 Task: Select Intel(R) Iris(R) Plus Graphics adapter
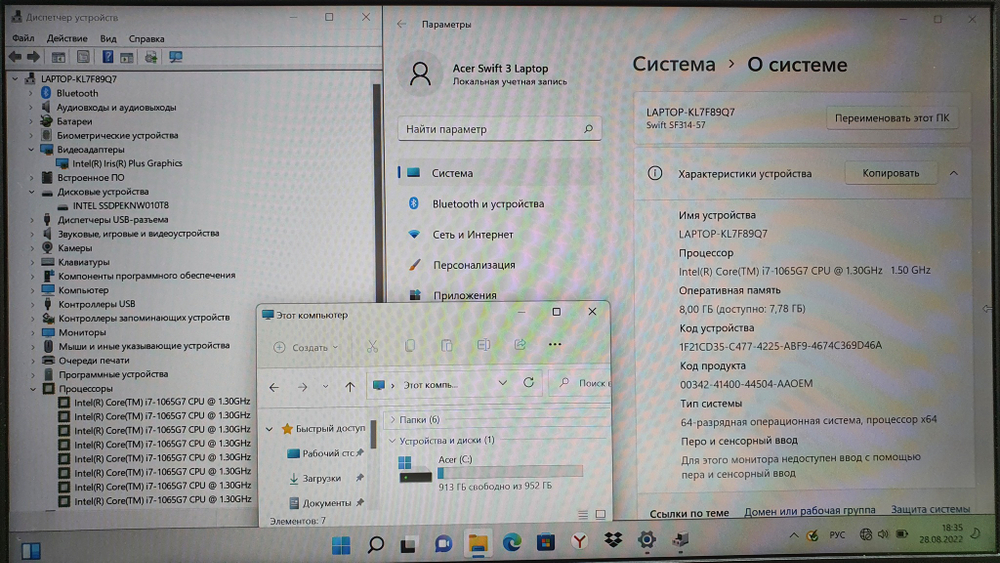click(x=127, y=163)
